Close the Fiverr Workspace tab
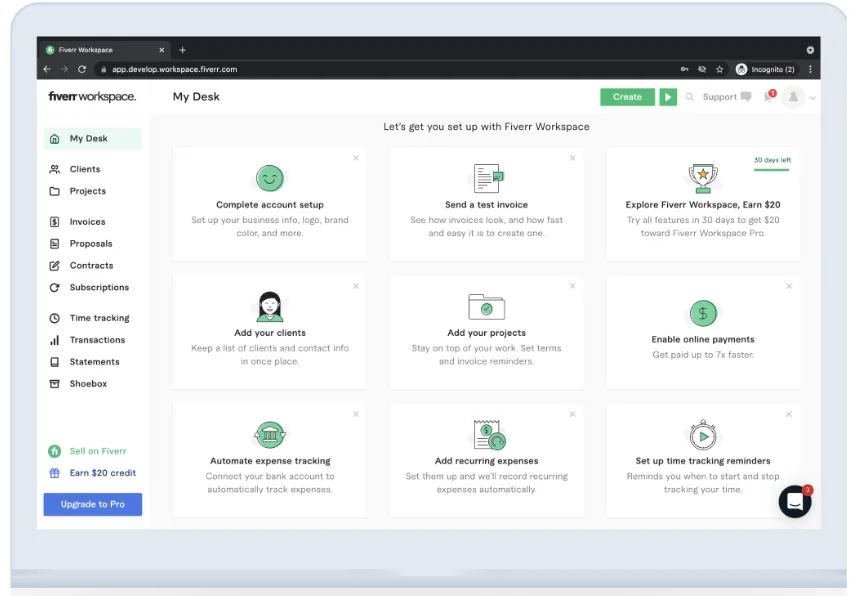Viewport: 850px width, 596px height. [162, 50]
